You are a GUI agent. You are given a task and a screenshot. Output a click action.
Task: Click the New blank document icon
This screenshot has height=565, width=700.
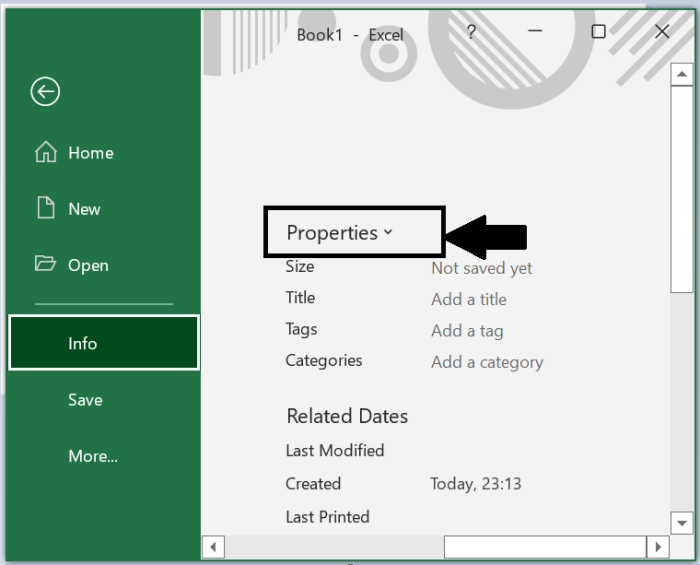coord(45,208)
